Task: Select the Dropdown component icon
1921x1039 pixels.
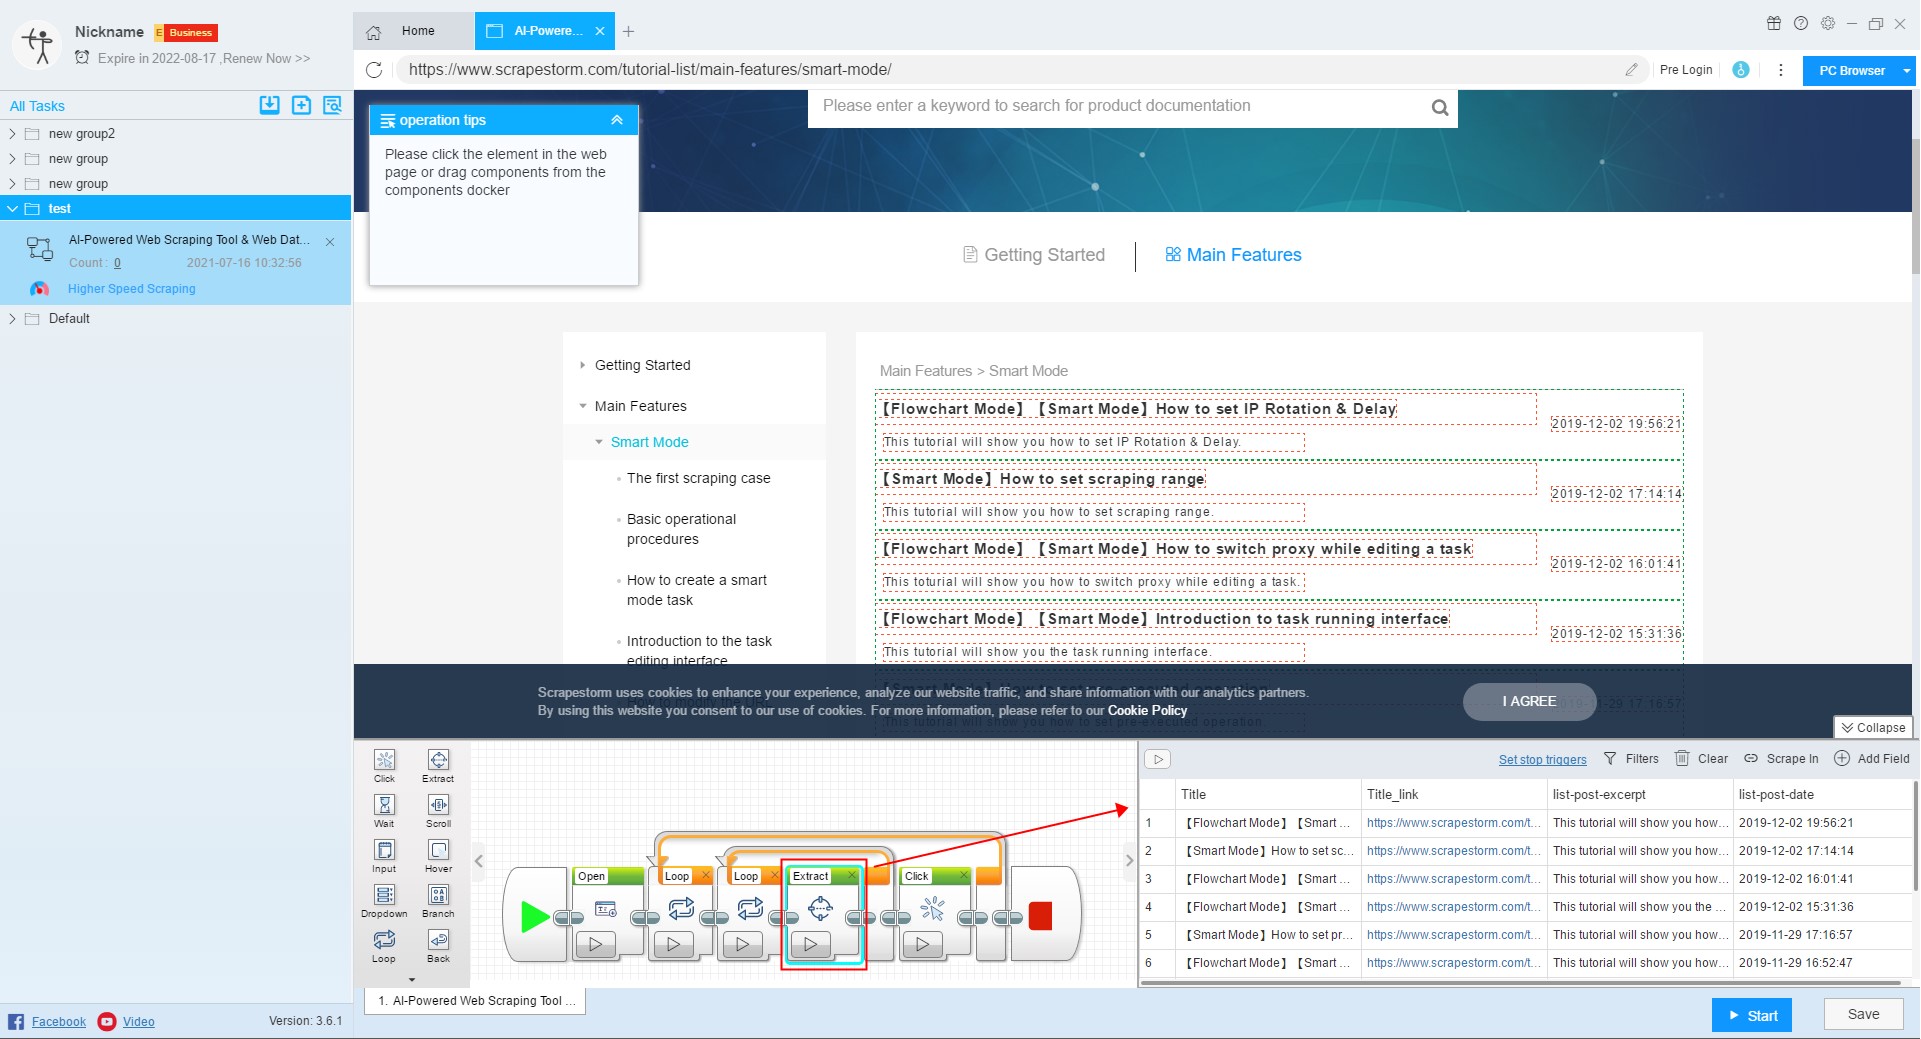Action: 384,895
